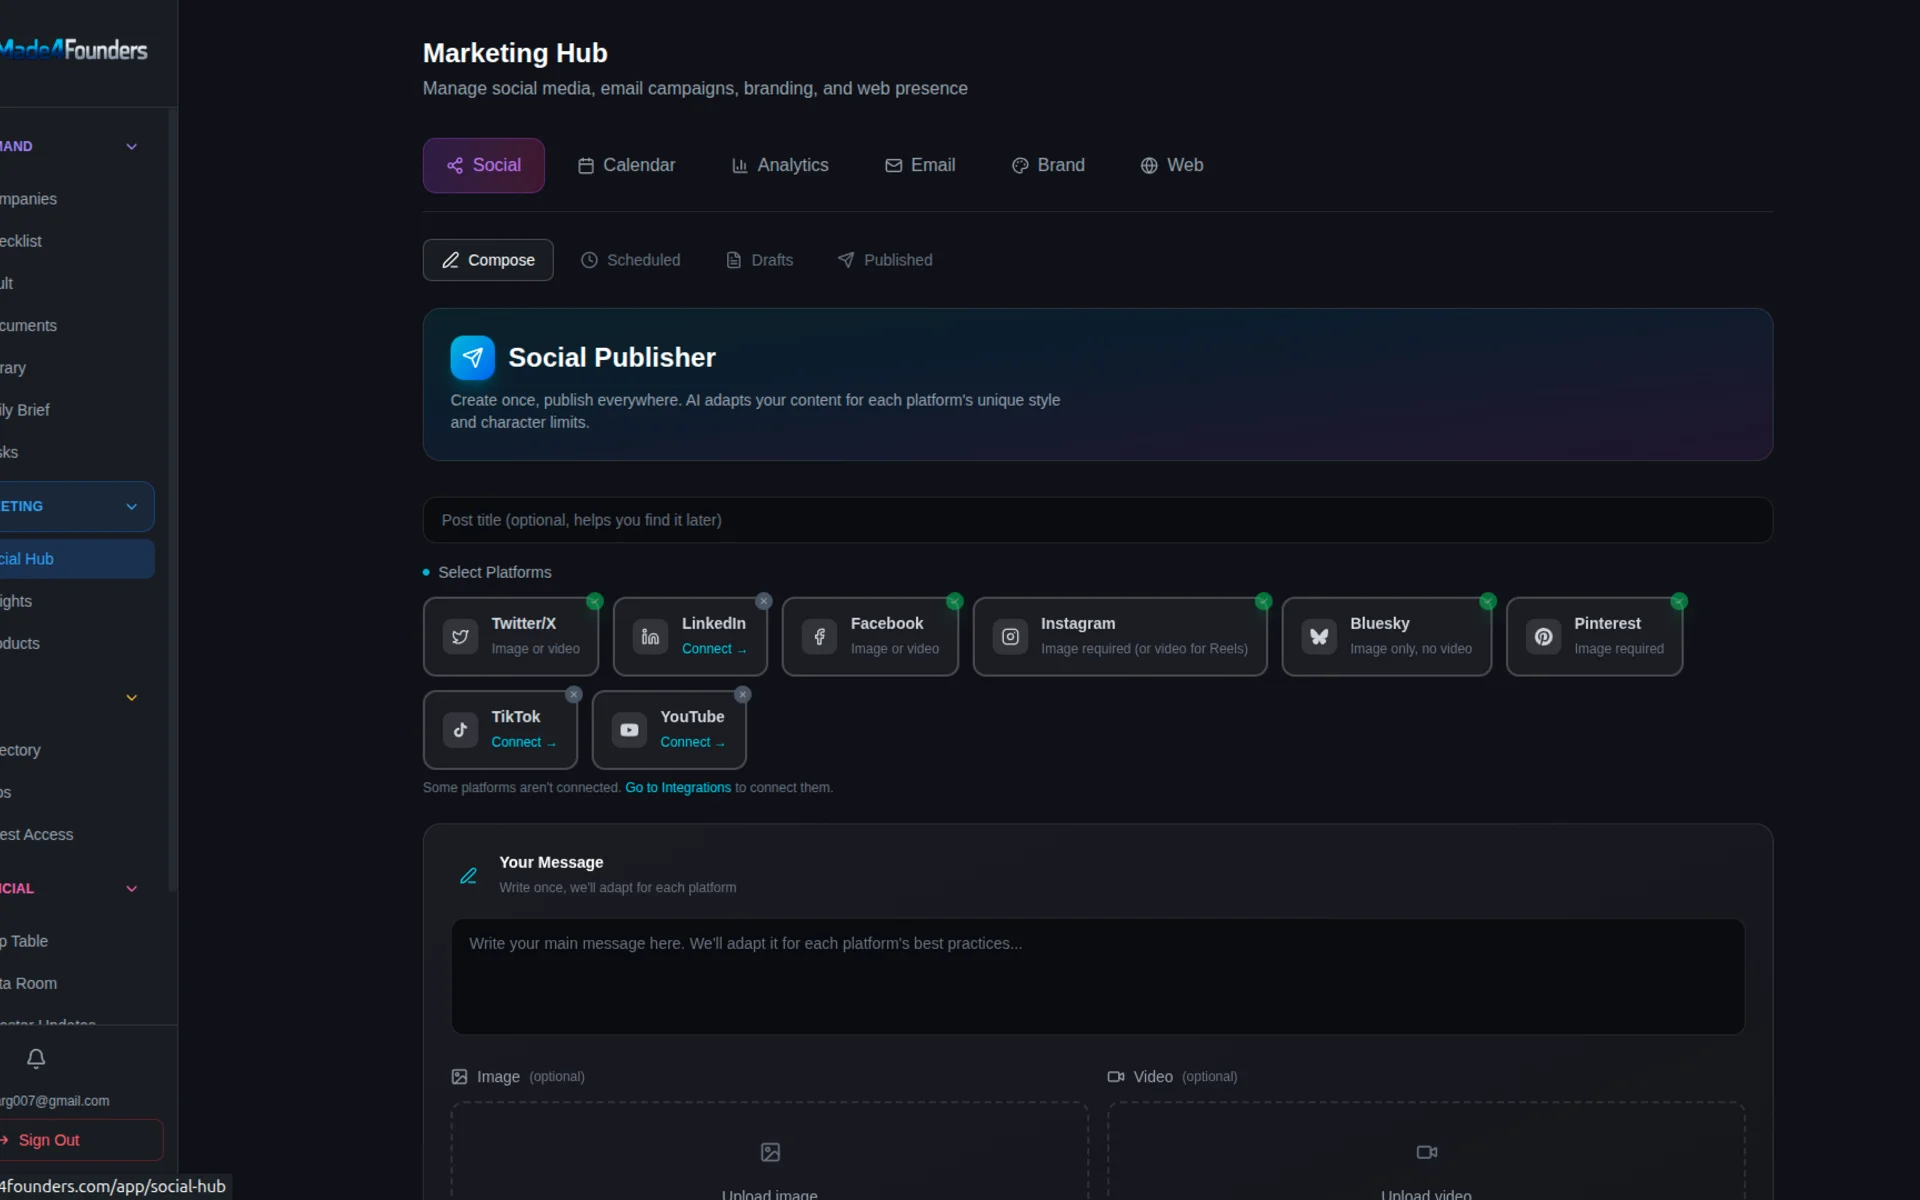Screen dimensions: 1920x1200
Task: Open the notification bell in the sidebar
Action: (36, 1058)
